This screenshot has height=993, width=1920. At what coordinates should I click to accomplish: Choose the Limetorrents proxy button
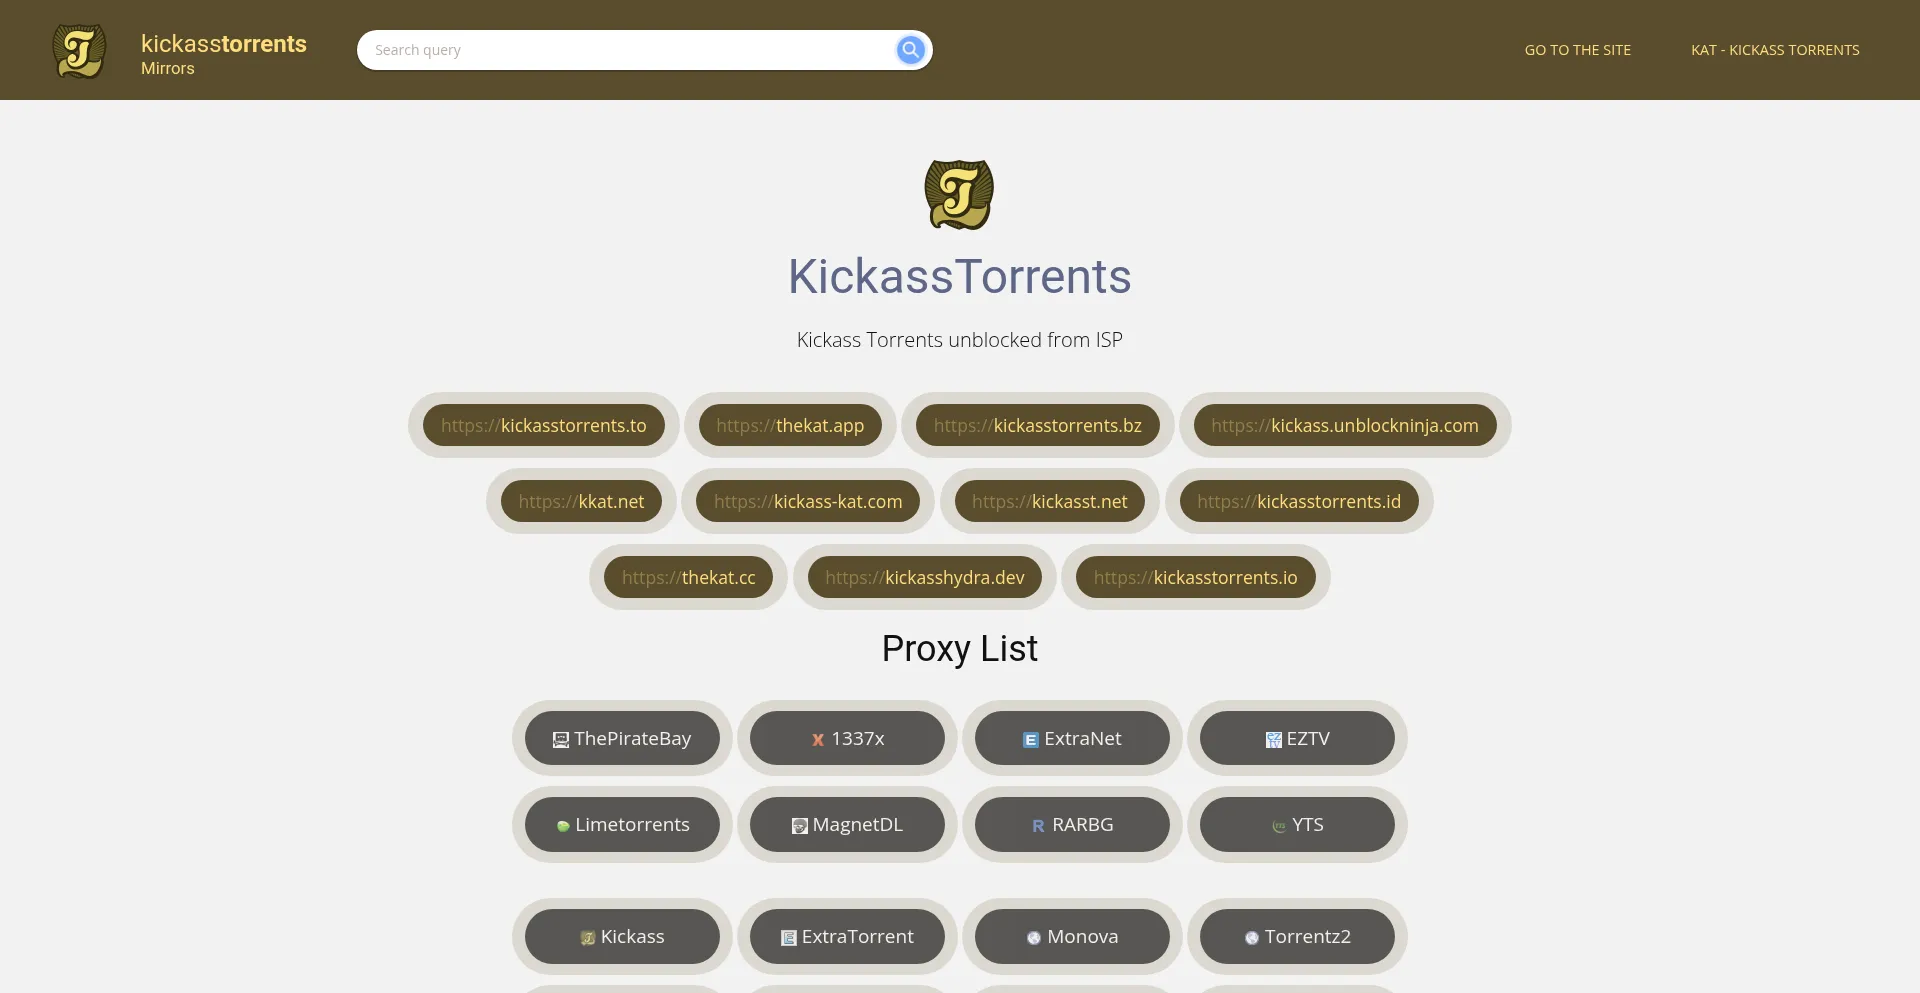[622, 825]
